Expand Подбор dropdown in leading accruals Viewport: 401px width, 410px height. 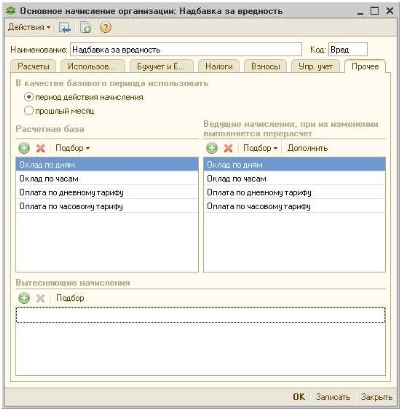(x=260, y=148)
